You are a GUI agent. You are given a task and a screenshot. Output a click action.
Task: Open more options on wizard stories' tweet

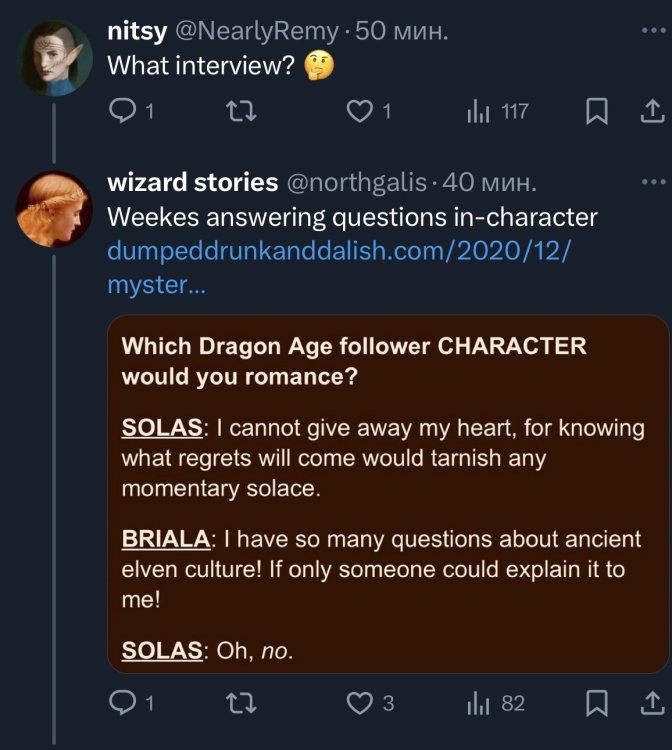[x=652, y=182]
